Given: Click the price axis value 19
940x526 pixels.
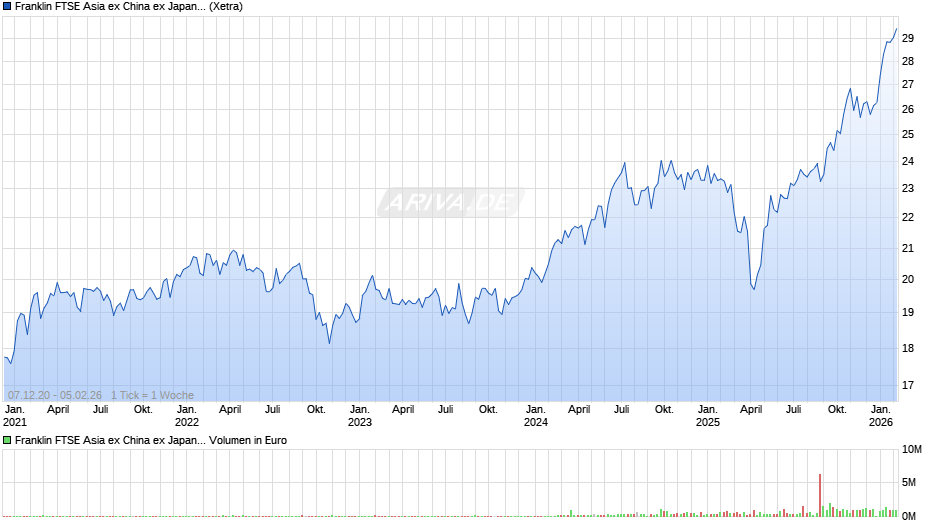Looking at the screenshot, I should point(908,312).
